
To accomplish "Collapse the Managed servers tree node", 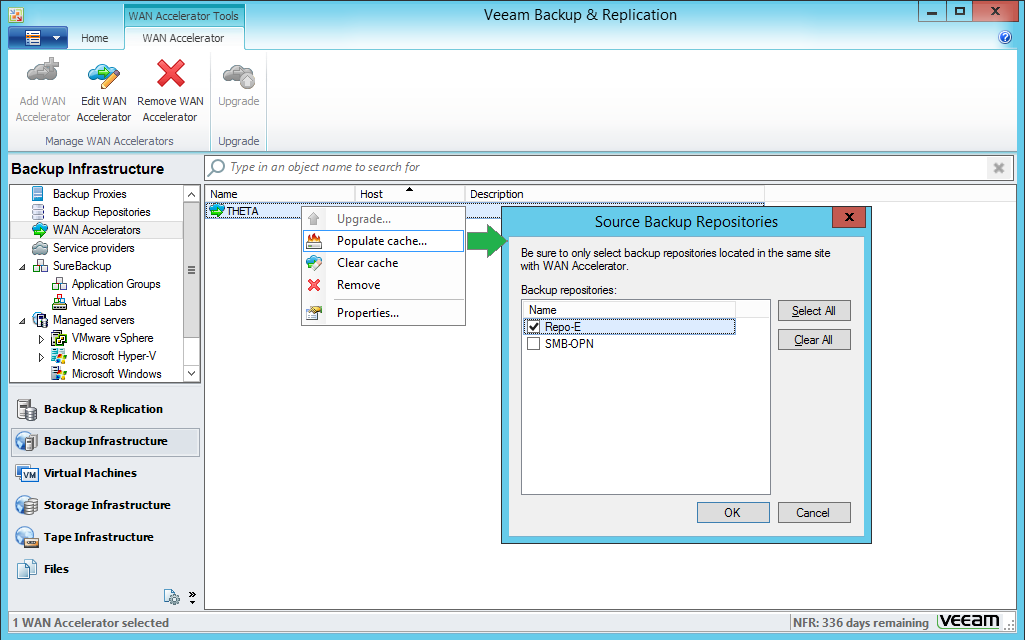I will [x=23, y=321].
